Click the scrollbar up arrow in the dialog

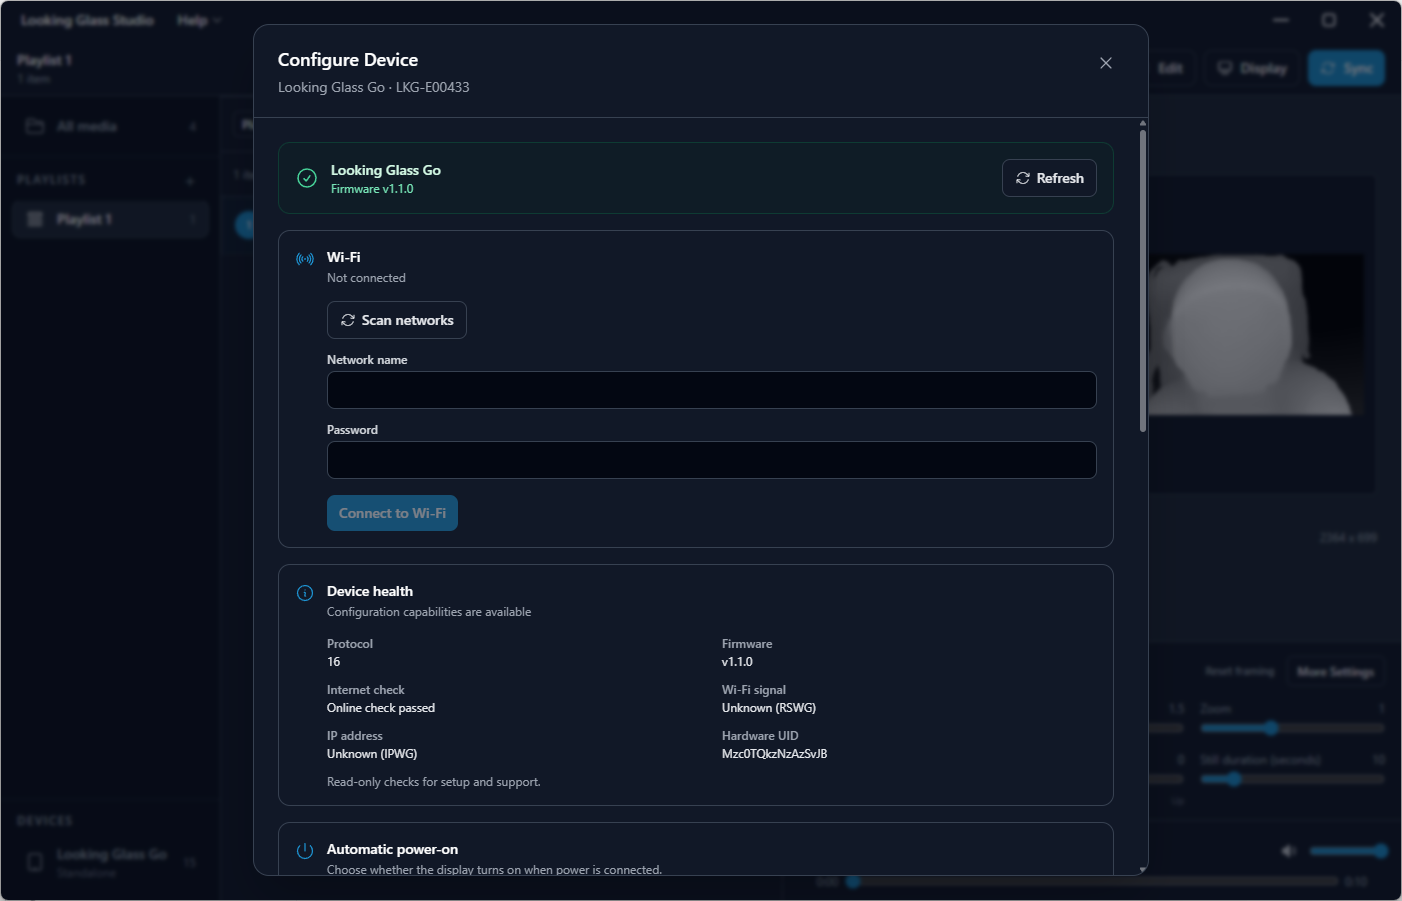(1143, 123)
